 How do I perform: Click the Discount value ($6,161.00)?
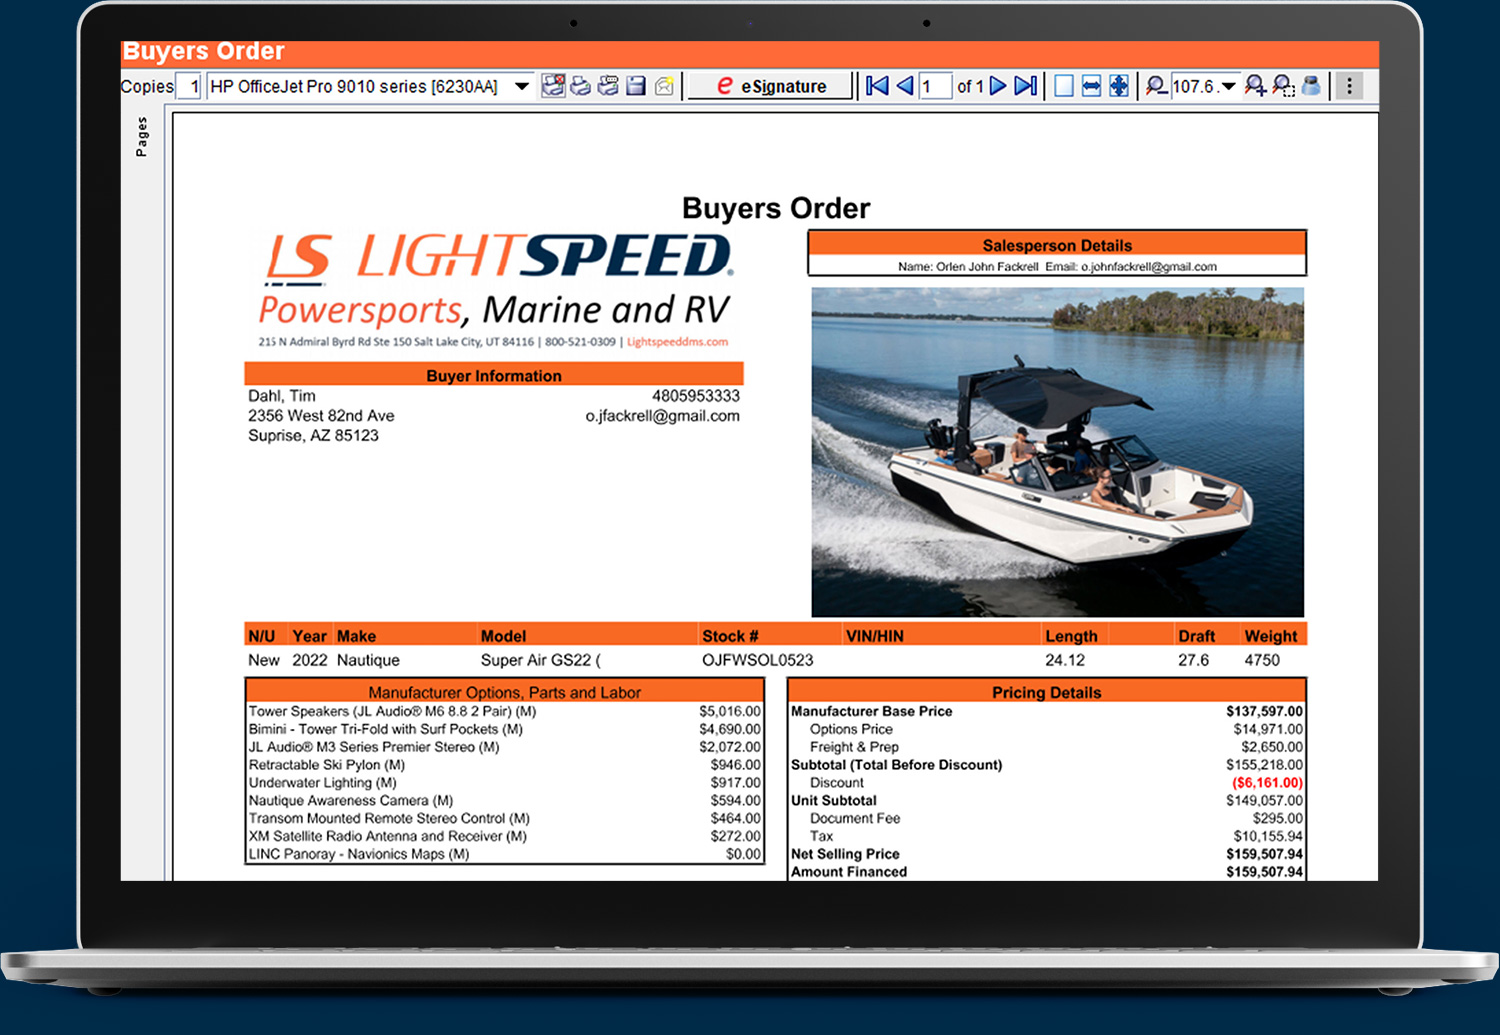(x=1267, y=783)
